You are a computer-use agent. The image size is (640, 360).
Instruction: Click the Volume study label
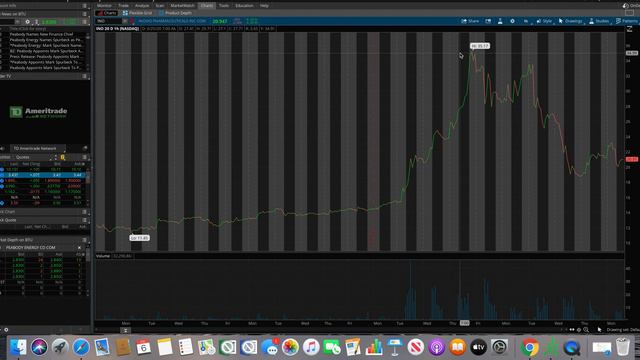(x=103, y=256)
